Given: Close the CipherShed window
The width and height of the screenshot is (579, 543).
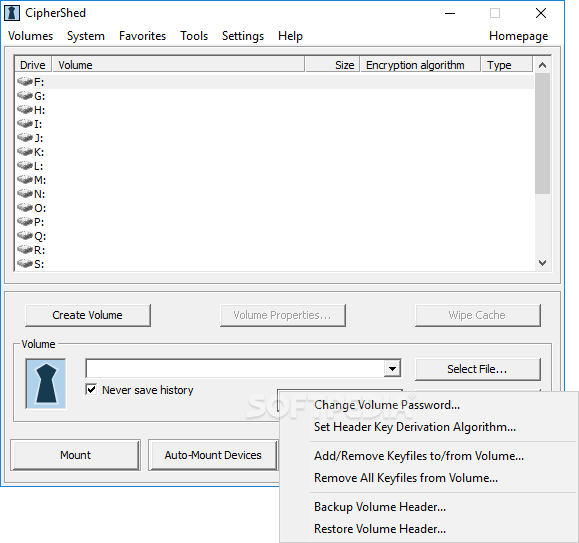Looking at the screenshot, I should coord(541,13).
